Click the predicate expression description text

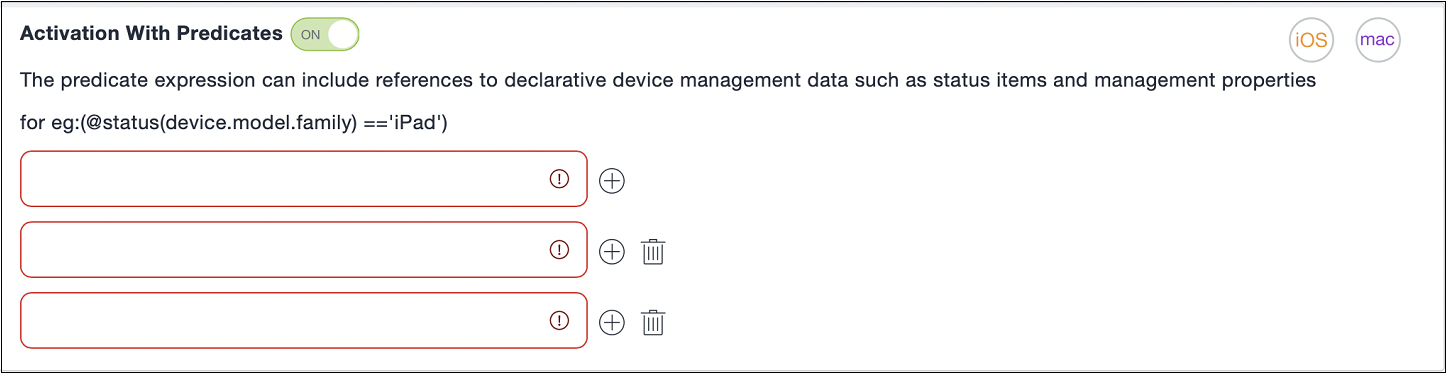point(668,80)
